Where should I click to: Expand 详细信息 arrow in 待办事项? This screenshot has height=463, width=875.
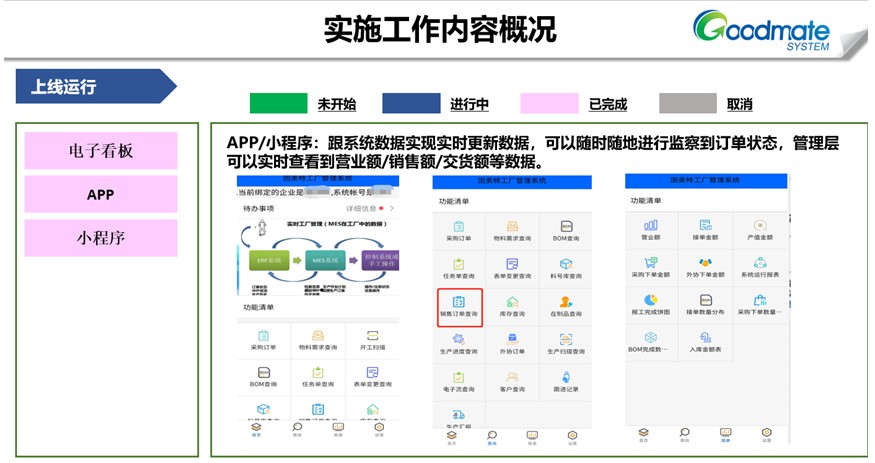pos(392,208)
